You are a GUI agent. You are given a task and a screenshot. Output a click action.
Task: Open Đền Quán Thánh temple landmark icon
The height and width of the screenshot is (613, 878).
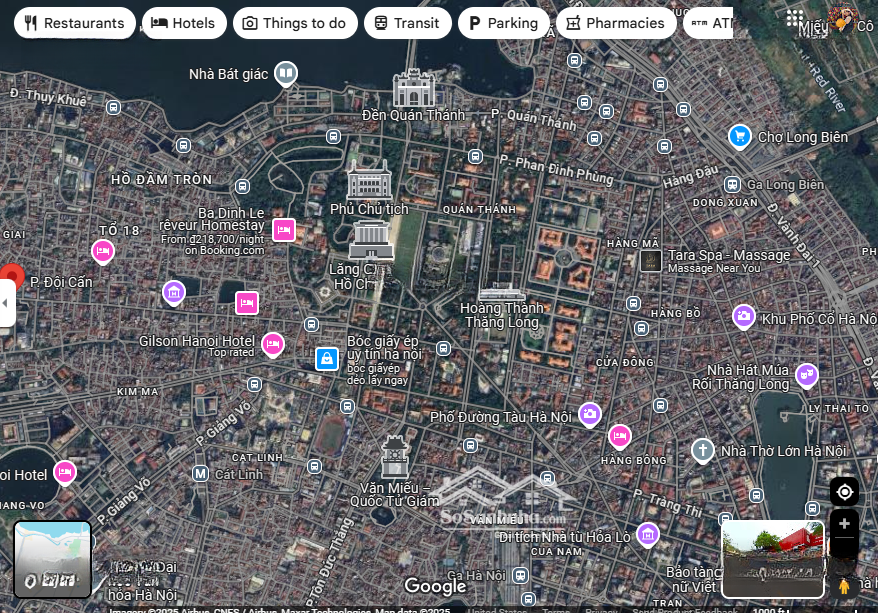[x=414, y=88]
